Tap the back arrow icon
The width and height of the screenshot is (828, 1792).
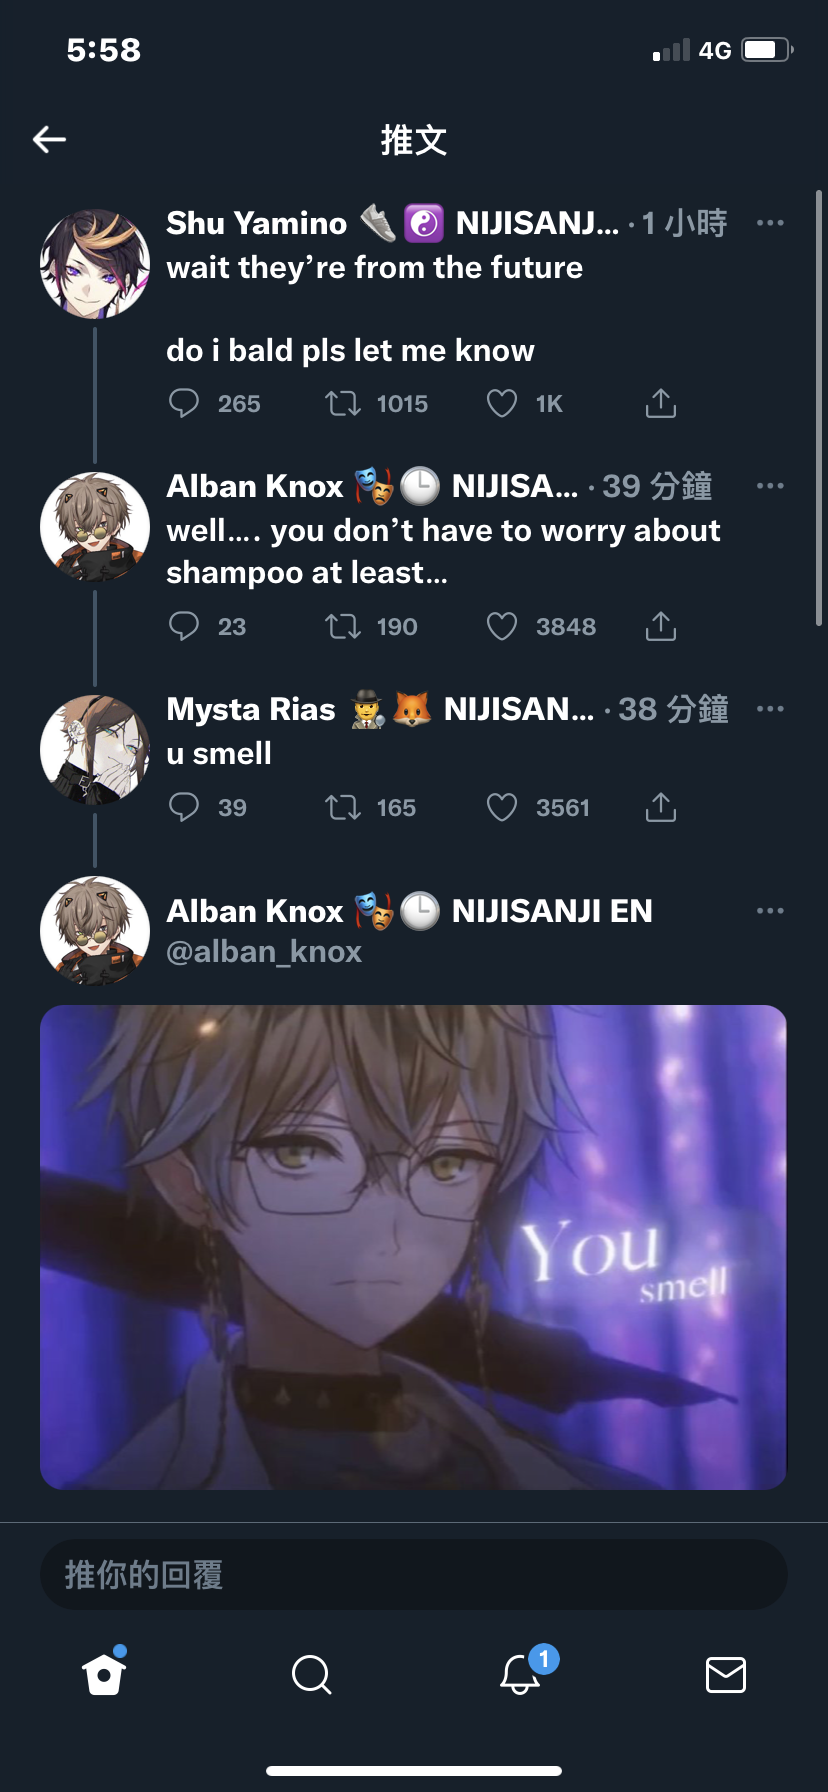49,140
